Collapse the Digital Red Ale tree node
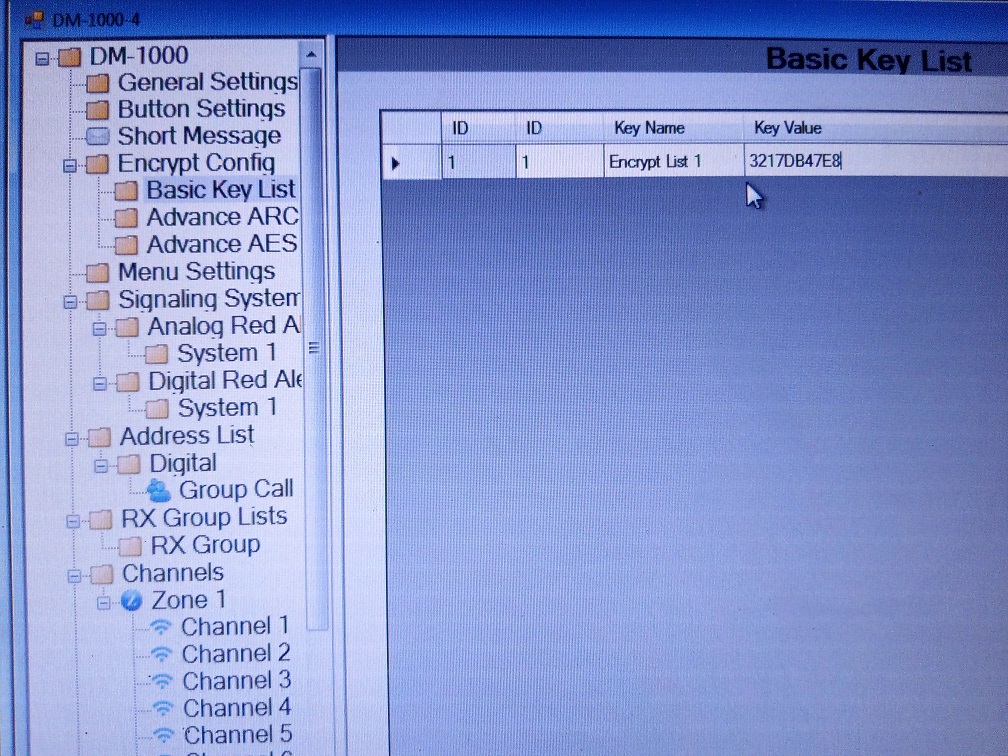 (100, 384)
